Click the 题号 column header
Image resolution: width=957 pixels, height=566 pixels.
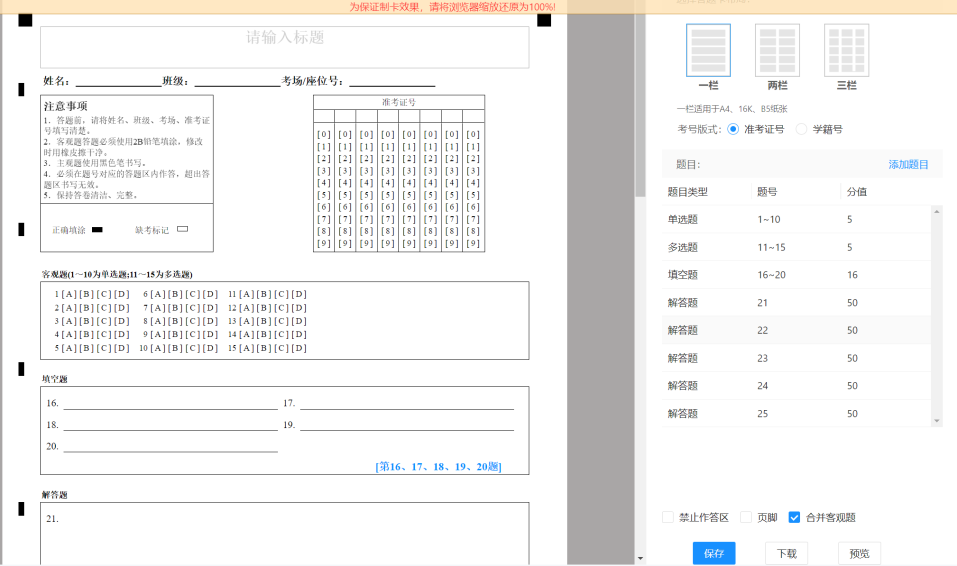[767, 192]
